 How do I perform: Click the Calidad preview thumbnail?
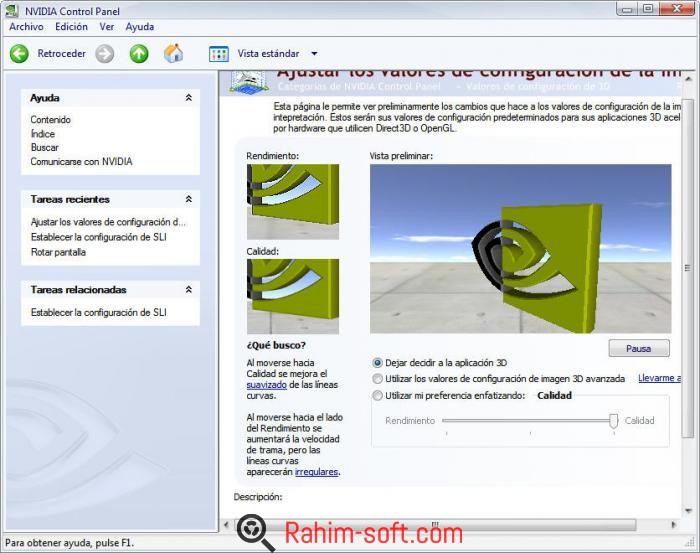click(293, 297)
